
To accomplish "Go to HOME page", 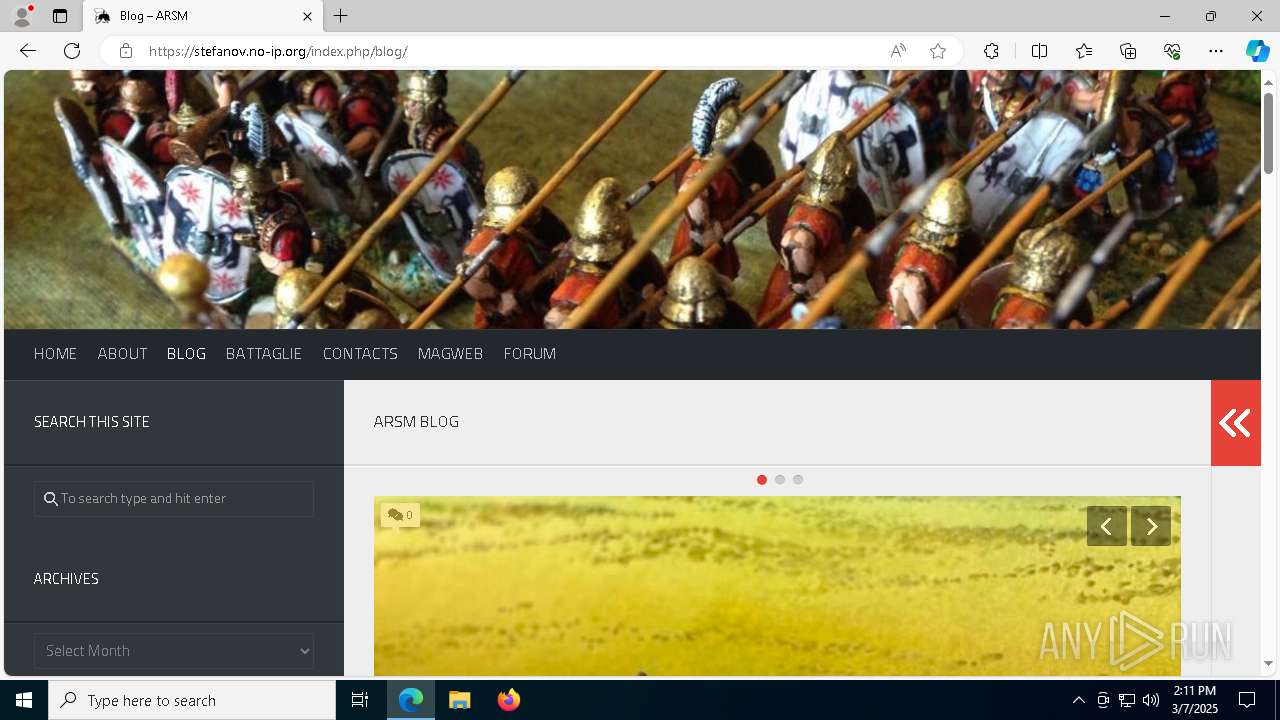I will [x=55, y=354].
